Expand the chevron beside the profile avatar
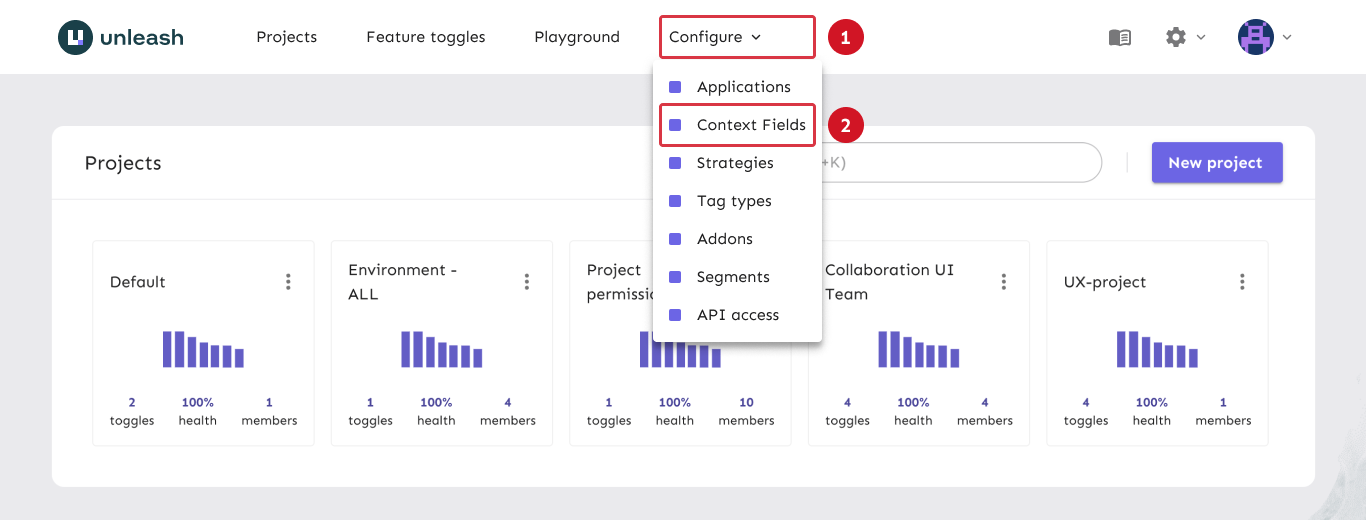Image resolution: width=1366 pixels, height=520 pixels. click(x=1287, y=38)
